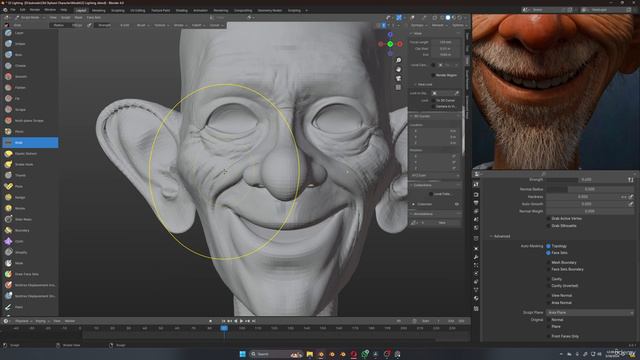Adjust the Hardness slider

(583, 197)
